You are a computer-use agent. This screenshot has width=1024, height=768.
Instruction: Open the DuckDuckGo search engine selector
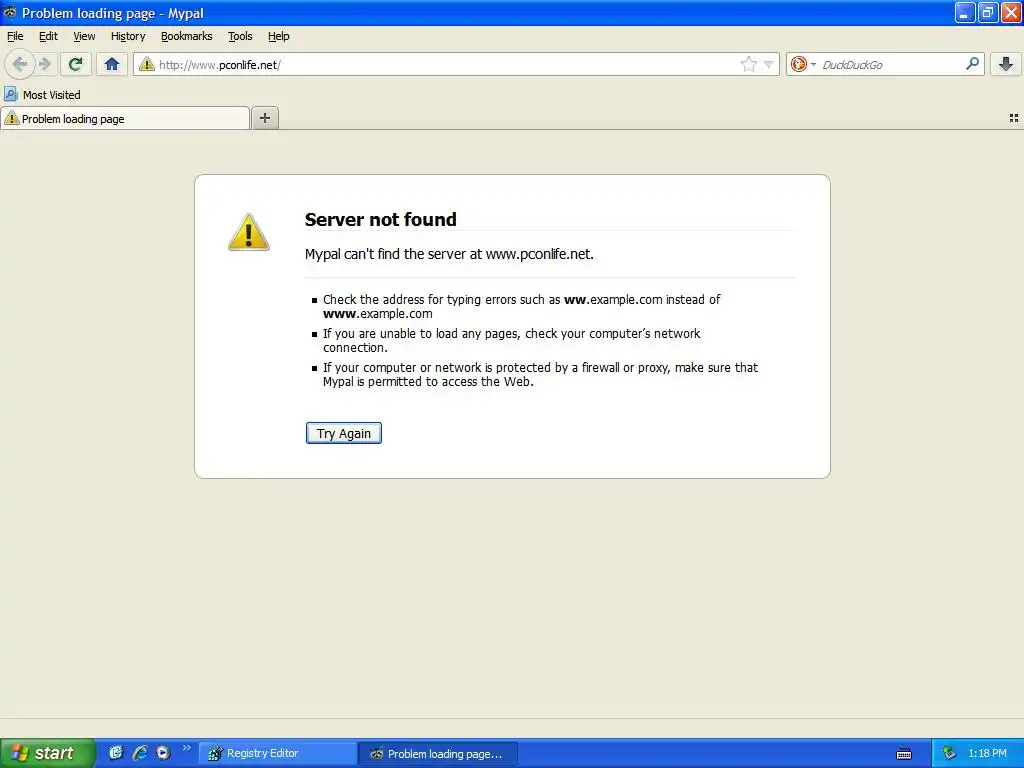(x=803, y=64)
